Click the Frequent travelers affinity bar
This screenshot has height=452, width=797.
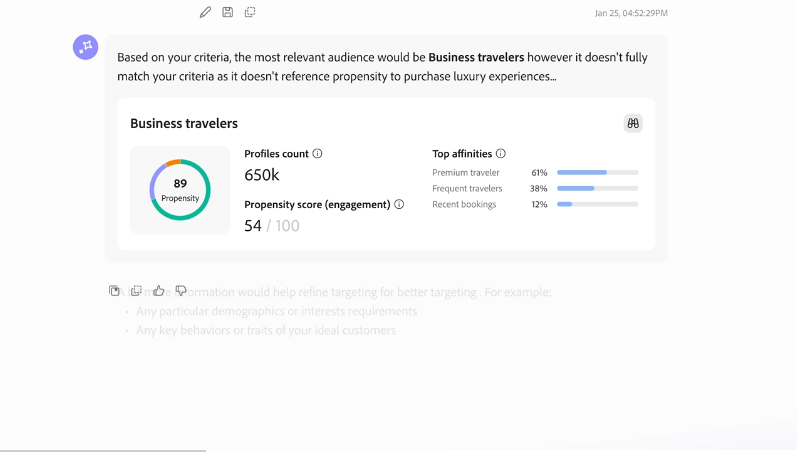coord(598,188)
